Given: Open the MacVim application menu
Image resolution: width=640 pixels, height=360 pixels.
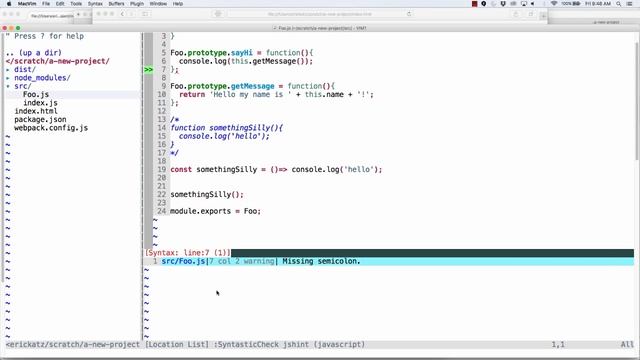Looking at the screenshot, I should (27, 4).
